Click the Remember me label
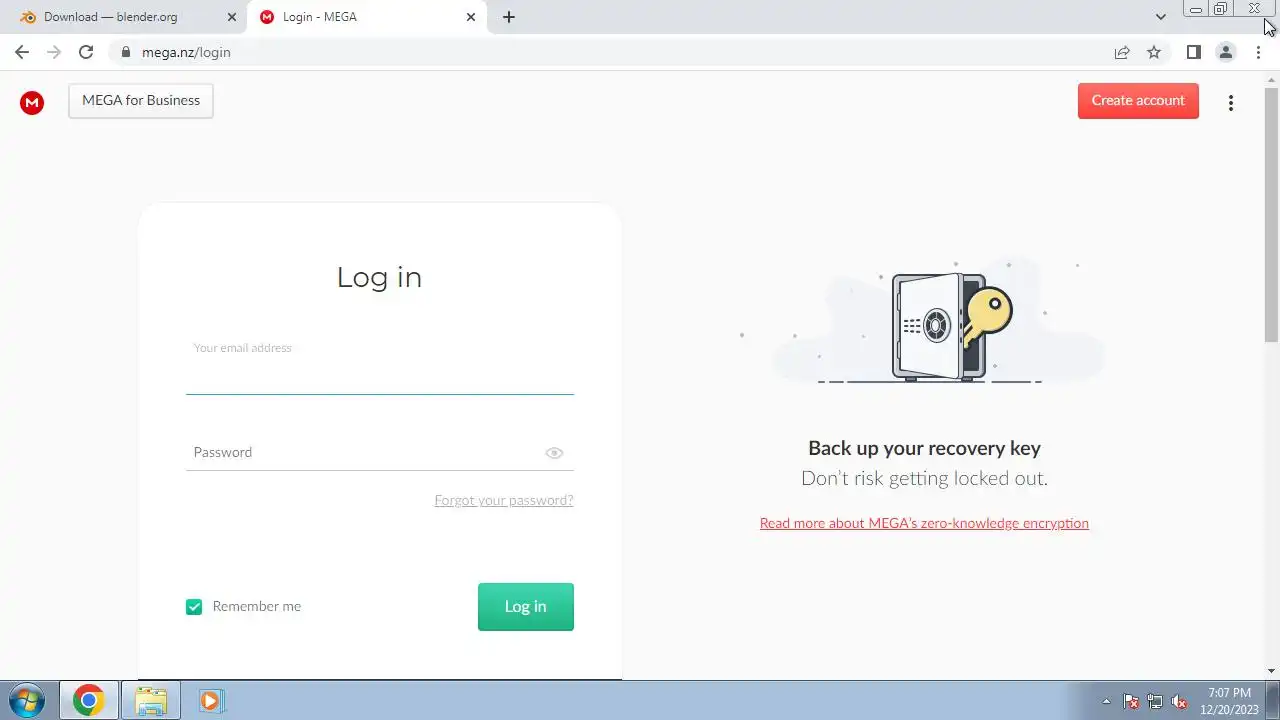 click(x=257, y=607)
